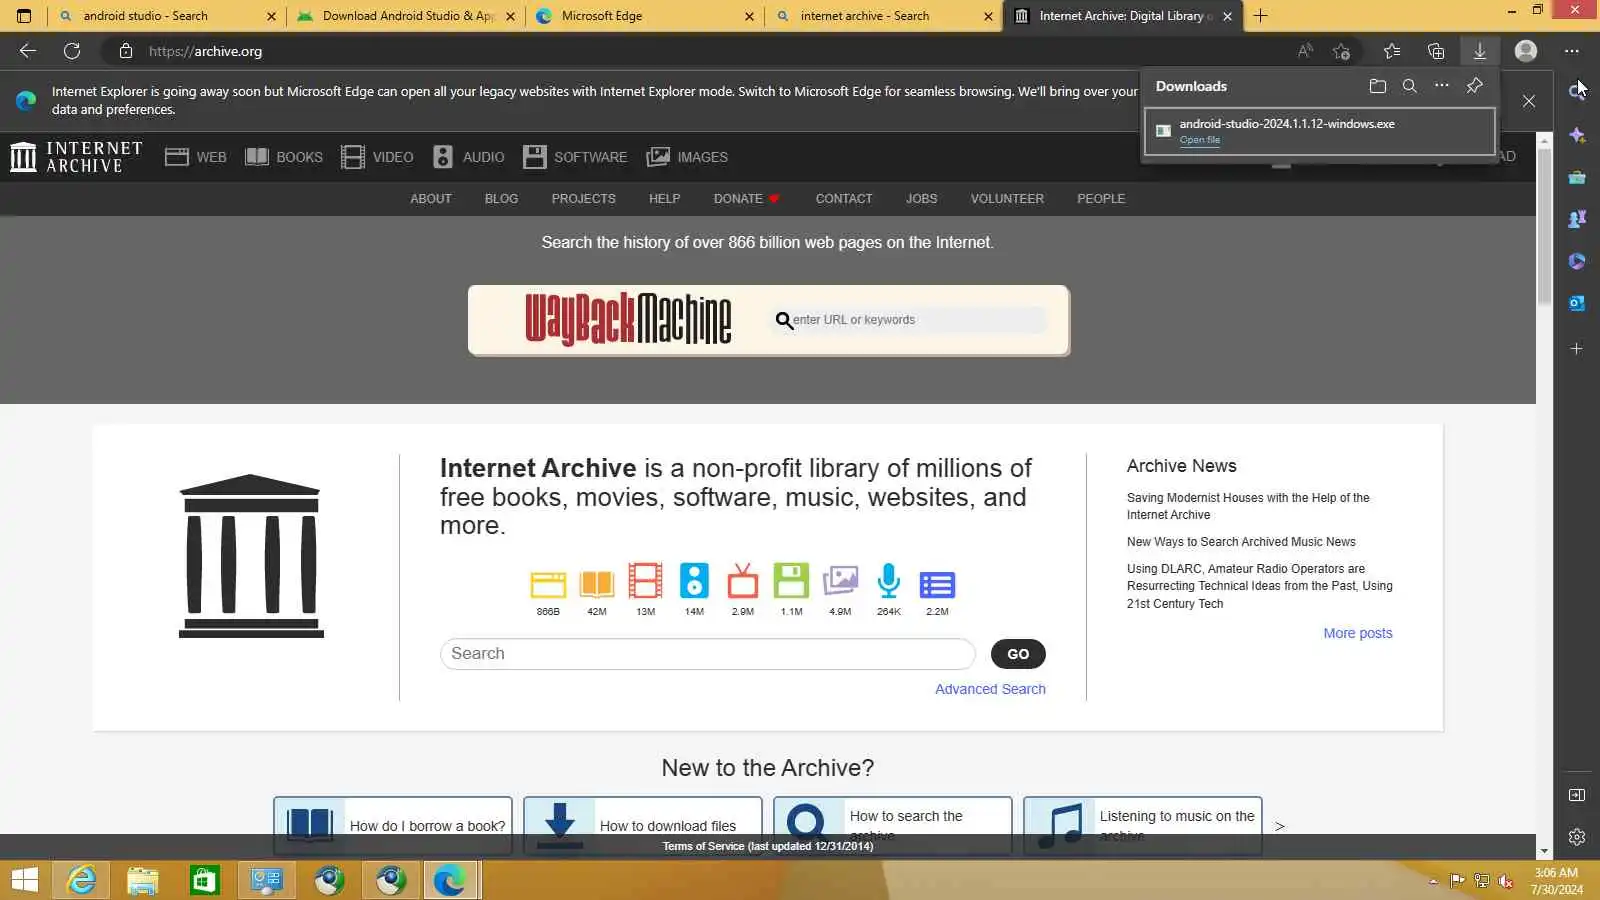
Task: Click Open file for android-studio download
Action: tap(1200, 140)
